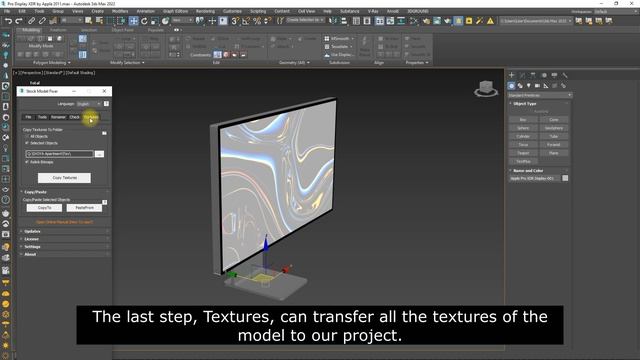Click the Undo arrow in main toolbar
This screenshot has width=640, height=360.
(8, 21)
